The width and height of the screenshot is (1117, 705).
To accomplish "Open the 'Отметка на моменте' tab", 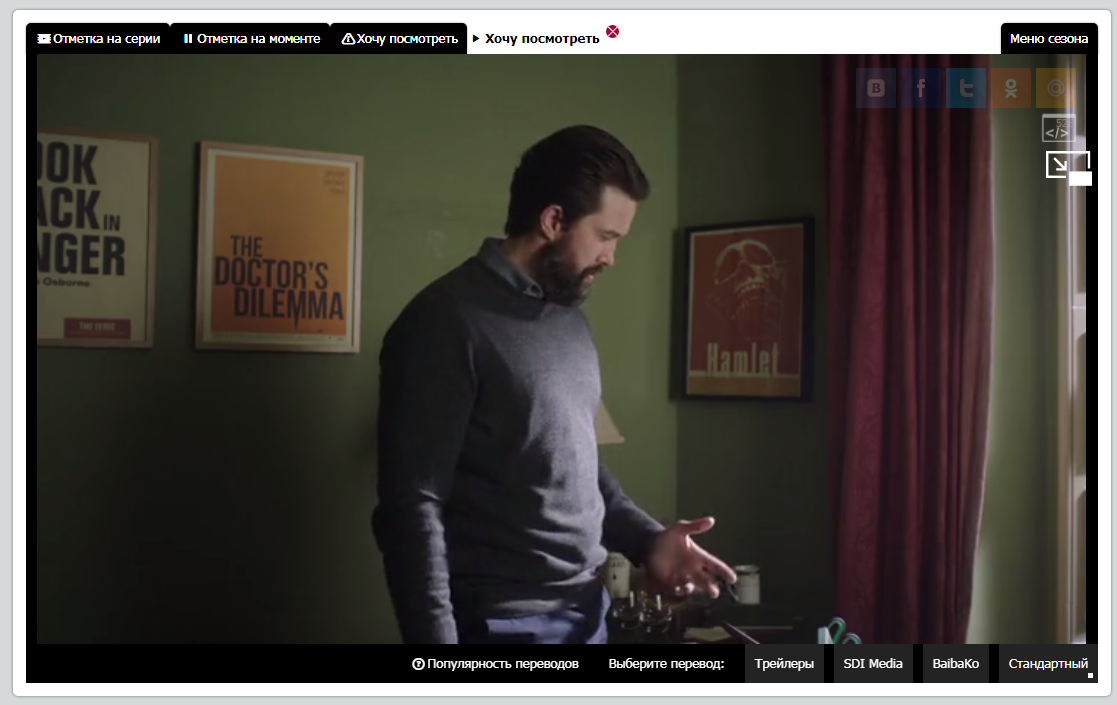I will click(251, 38).
